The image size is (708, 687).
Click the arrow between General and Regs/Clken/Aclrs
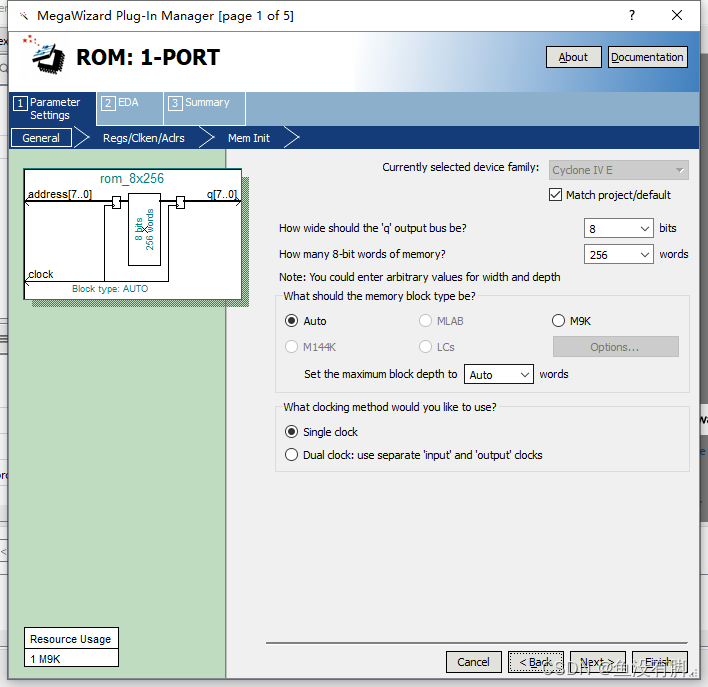[x=82, y=137]
